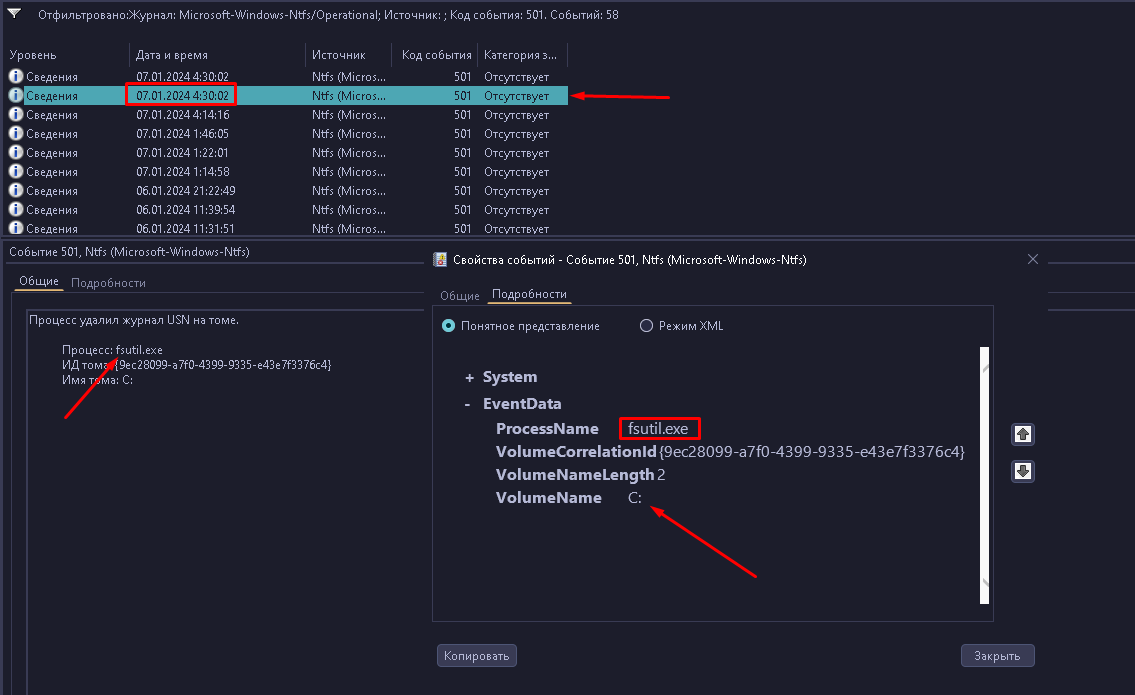Sort by Код события column header
1135x695 pixels.
(435, 55)
